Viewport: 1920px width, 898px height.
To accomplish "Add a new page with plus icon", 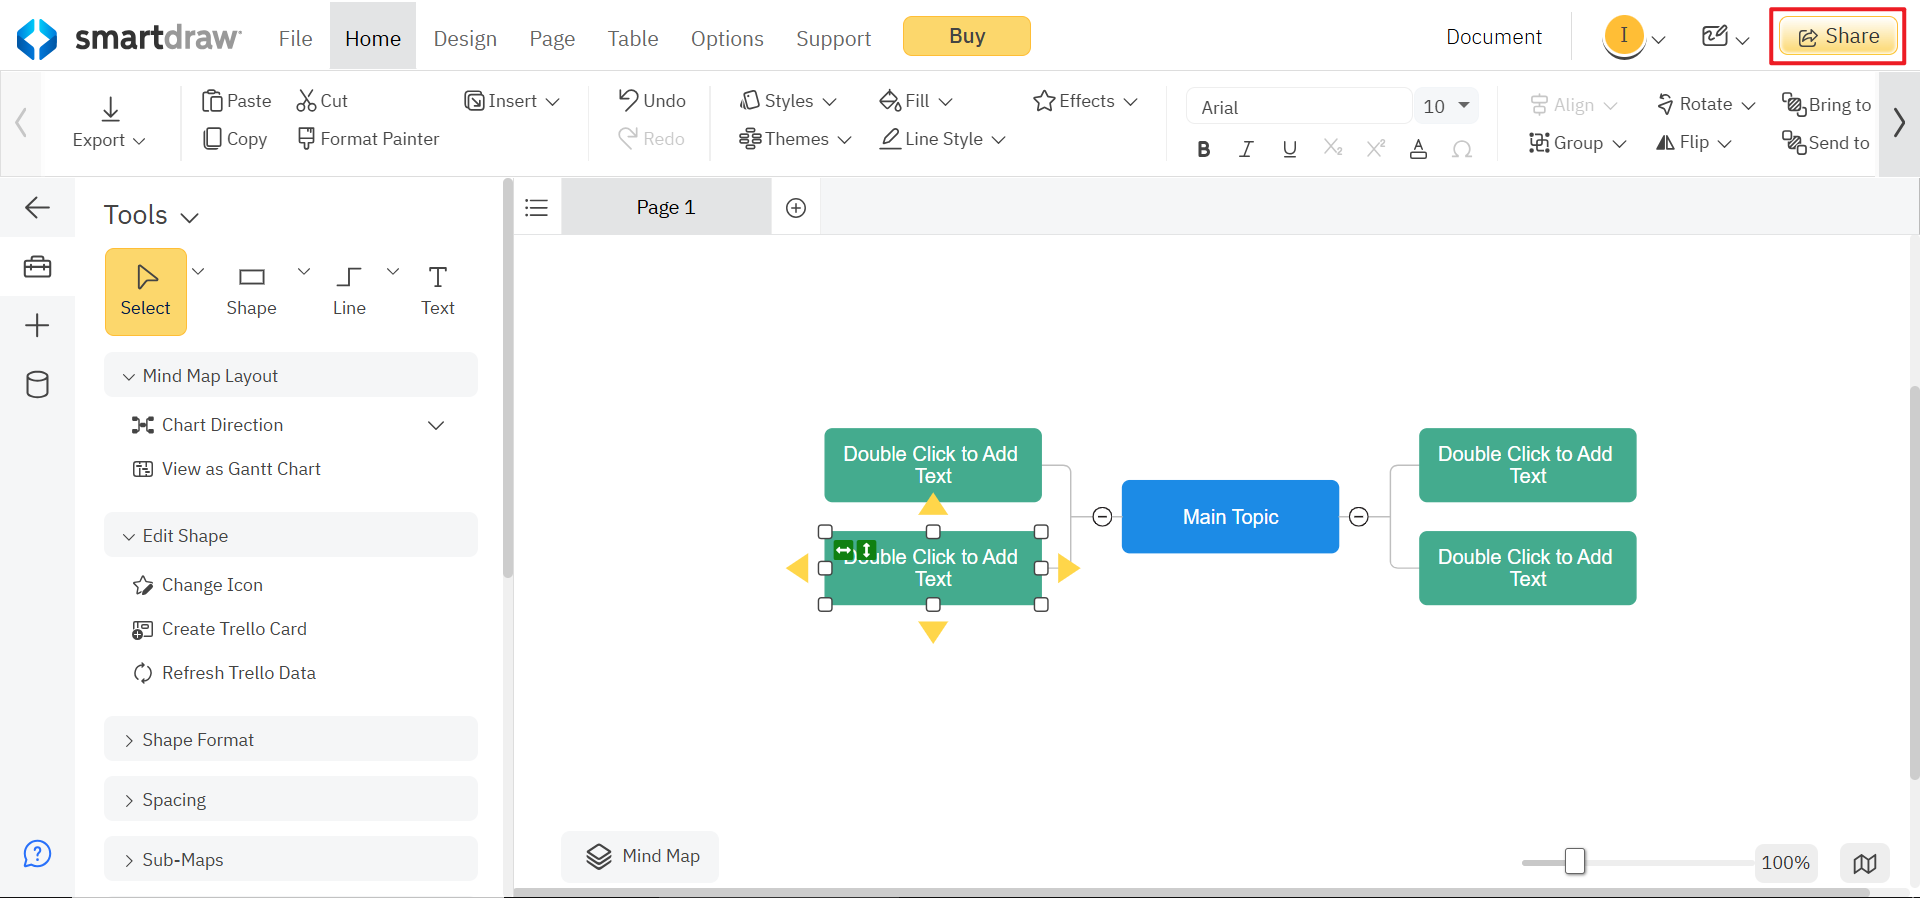I will pos(796,208).
